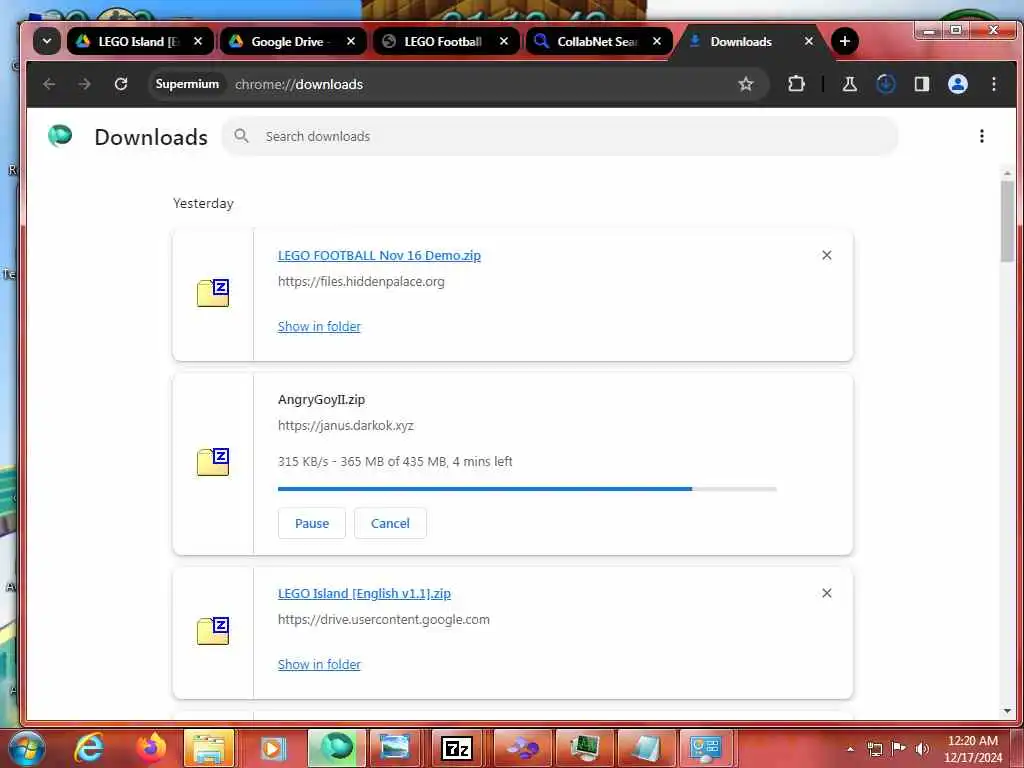This screenshot has width=1024, height=768.
Task: Open the profile avatar menu
Action: click(x=957, y=84)
